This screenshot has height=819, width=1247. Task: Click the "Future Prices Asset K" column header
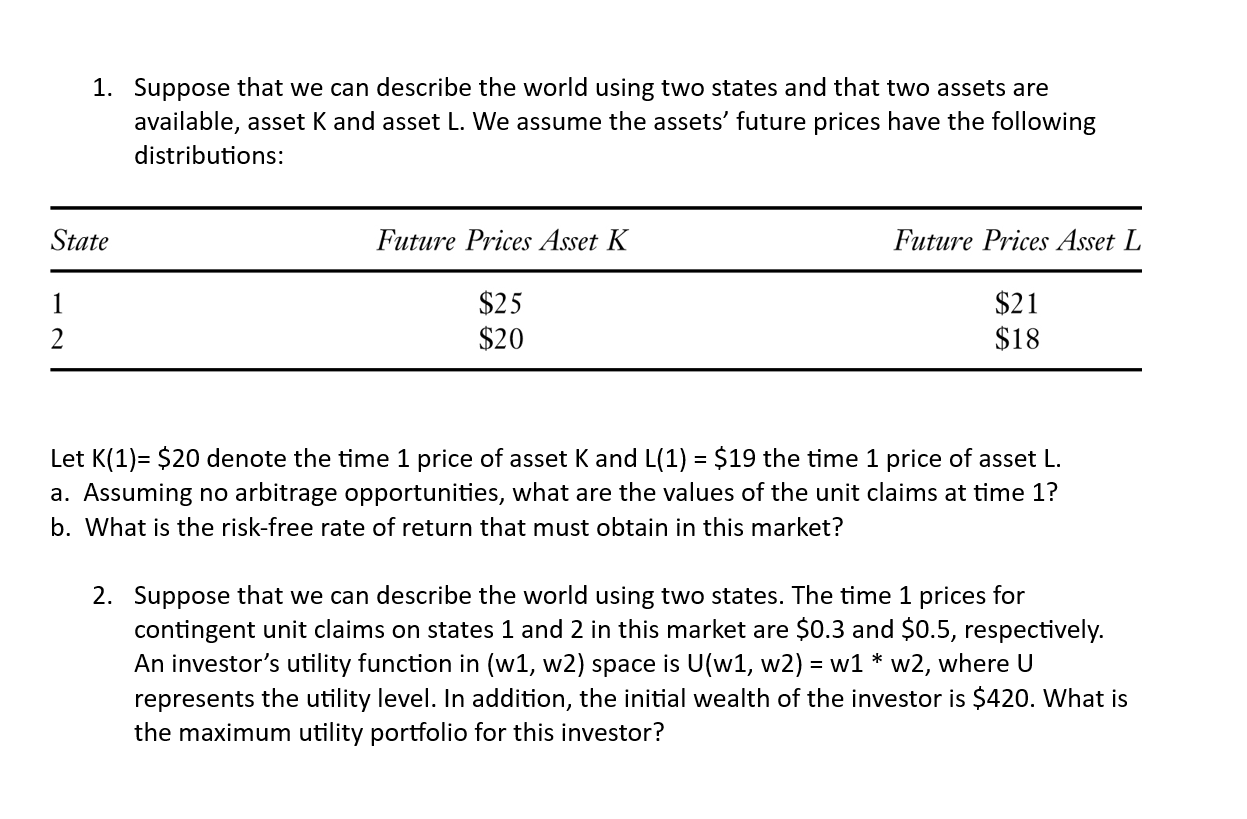[502, 241]
